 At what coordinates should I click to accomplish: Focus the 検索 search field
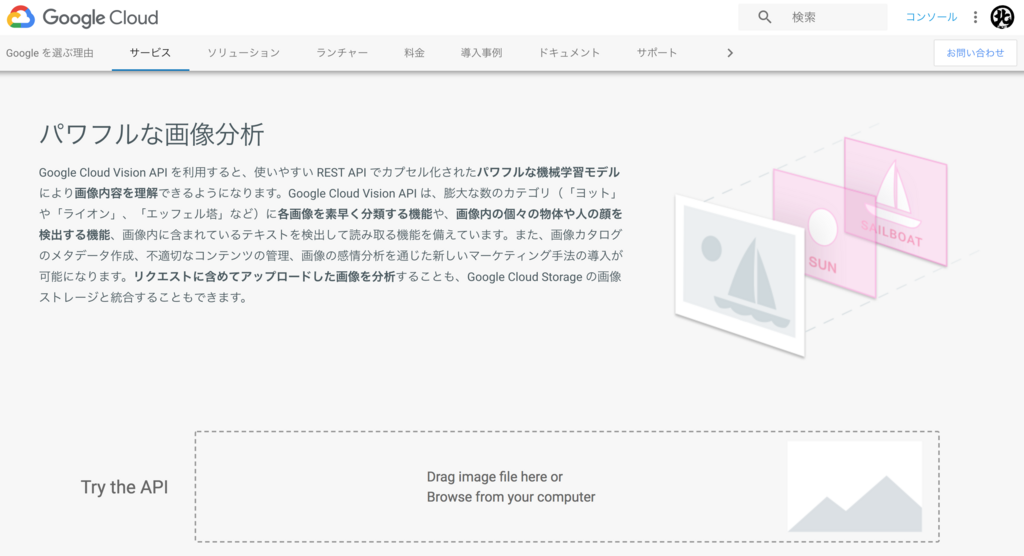point(812,17)
